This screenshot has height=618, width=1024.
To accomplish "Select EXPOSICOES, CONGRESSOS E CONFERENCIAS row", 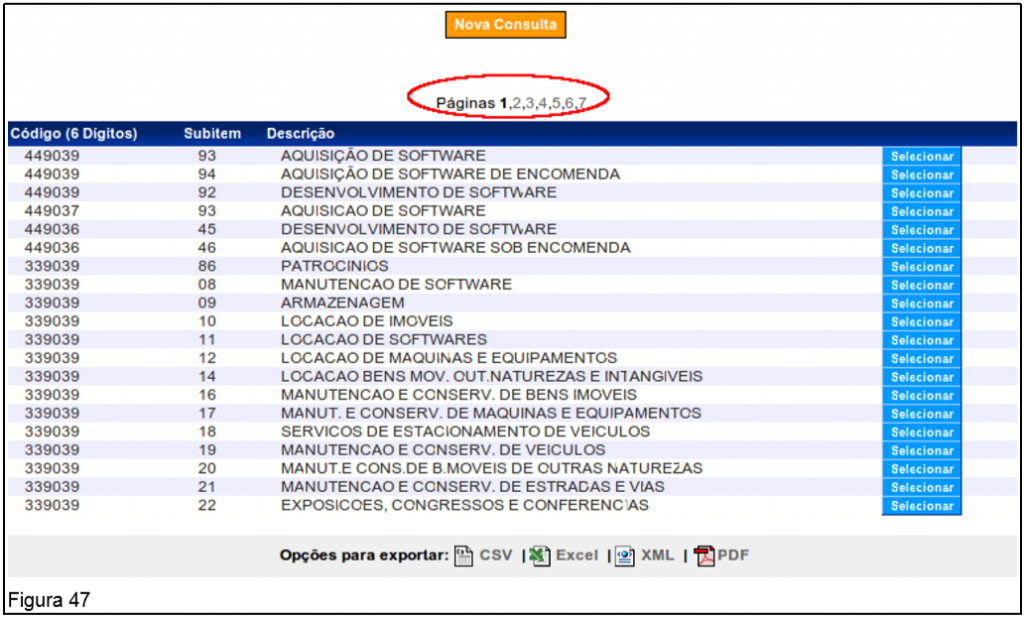I will 921,506.
